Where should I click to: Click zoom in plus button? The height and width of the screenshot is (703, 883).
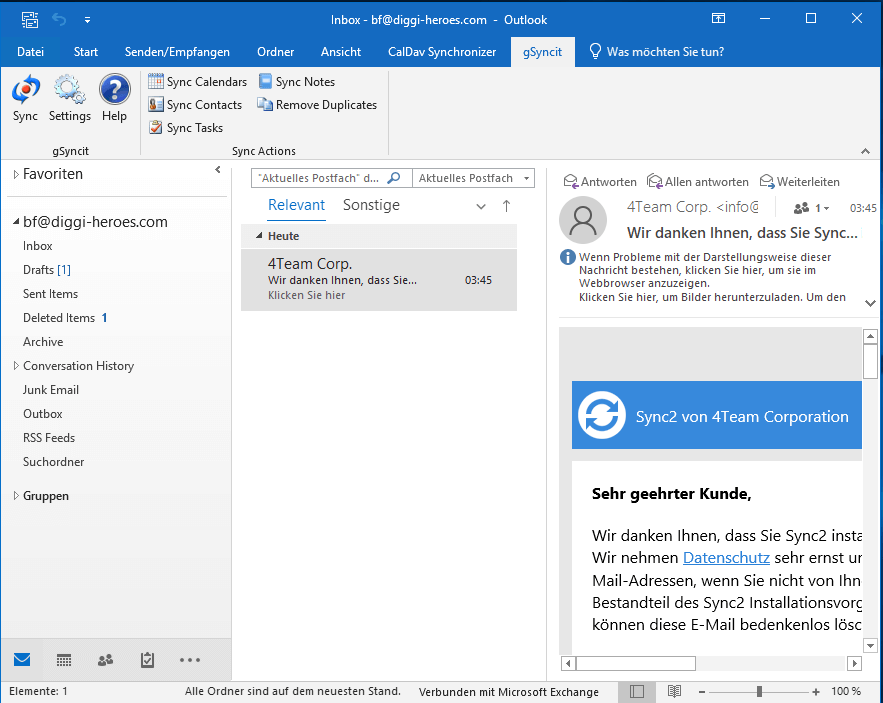[x=815, y=691]
